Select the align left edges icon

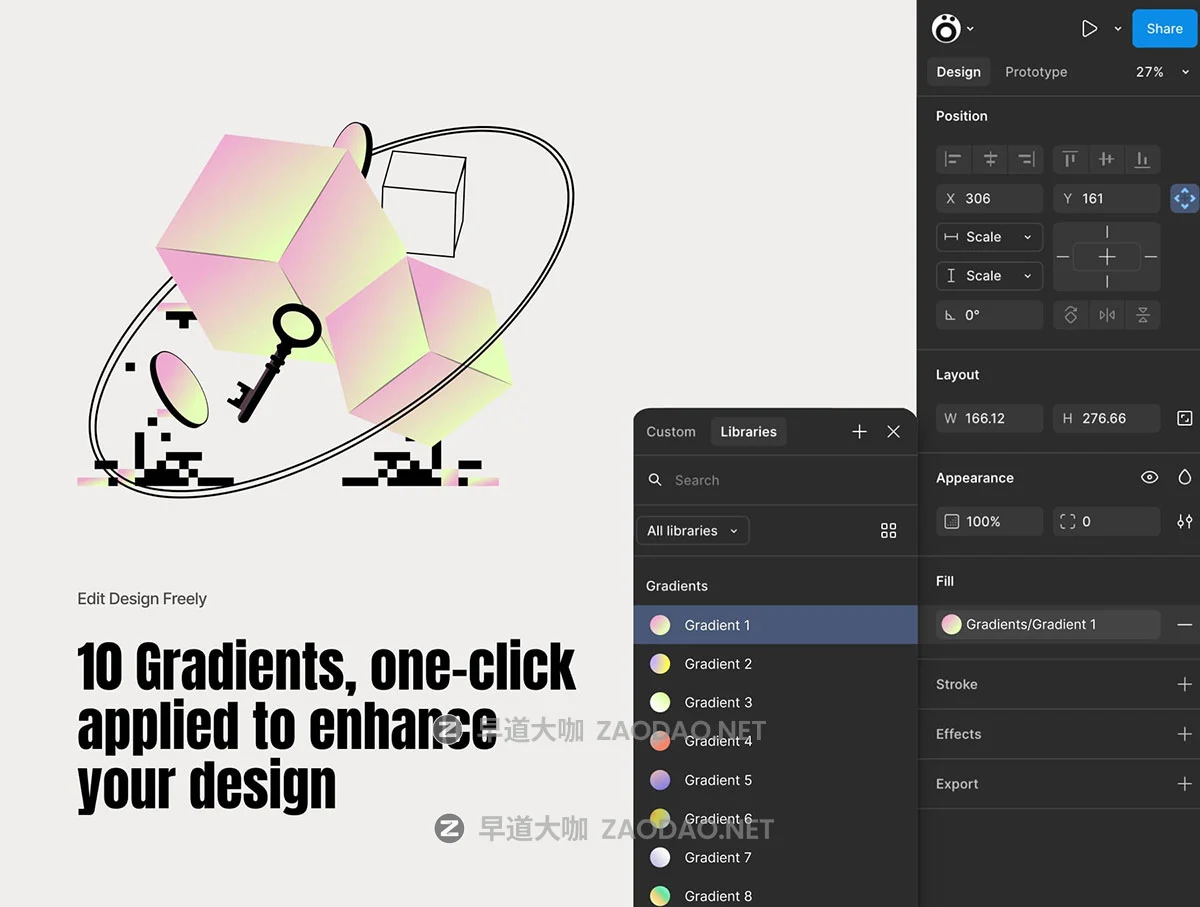(x=953, y=158)
